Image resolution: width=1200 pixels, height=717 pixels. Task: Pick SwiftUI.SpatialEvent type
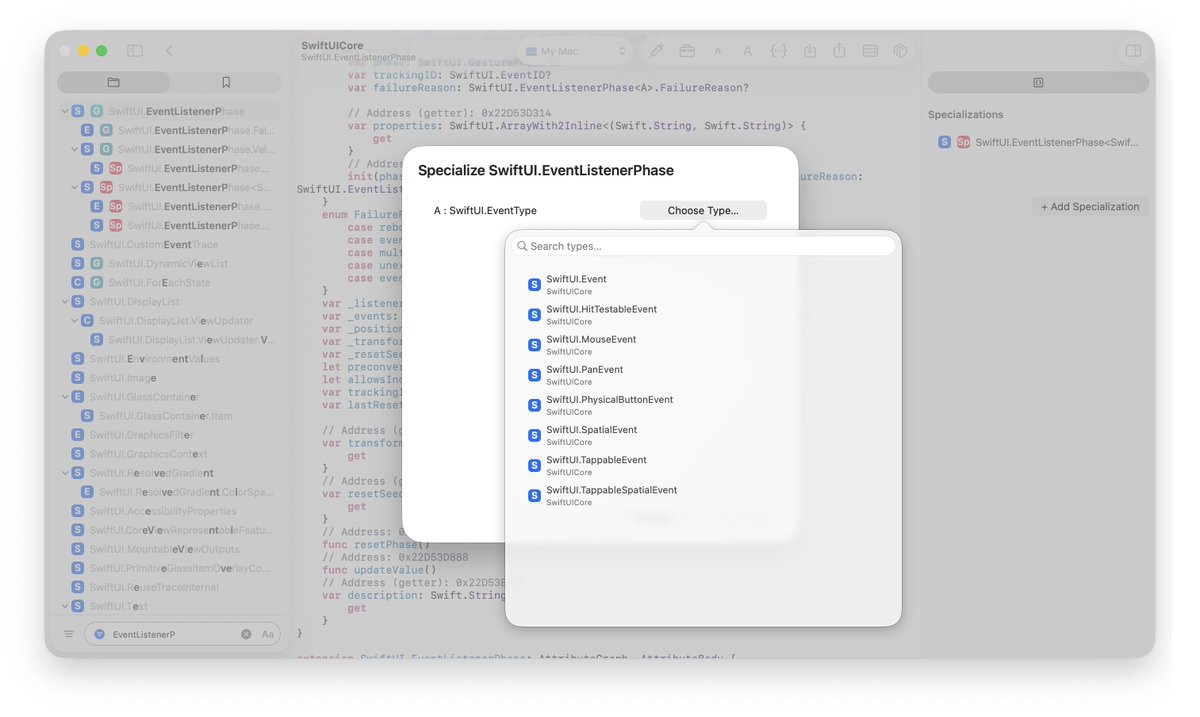click(x=703, y=435)
